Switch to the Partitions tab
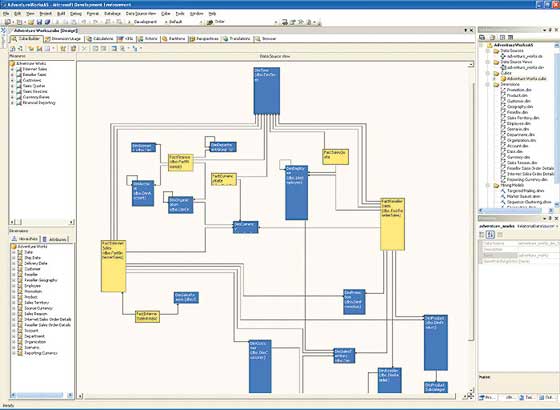This screenshot has height=410, width=560. 174,39
